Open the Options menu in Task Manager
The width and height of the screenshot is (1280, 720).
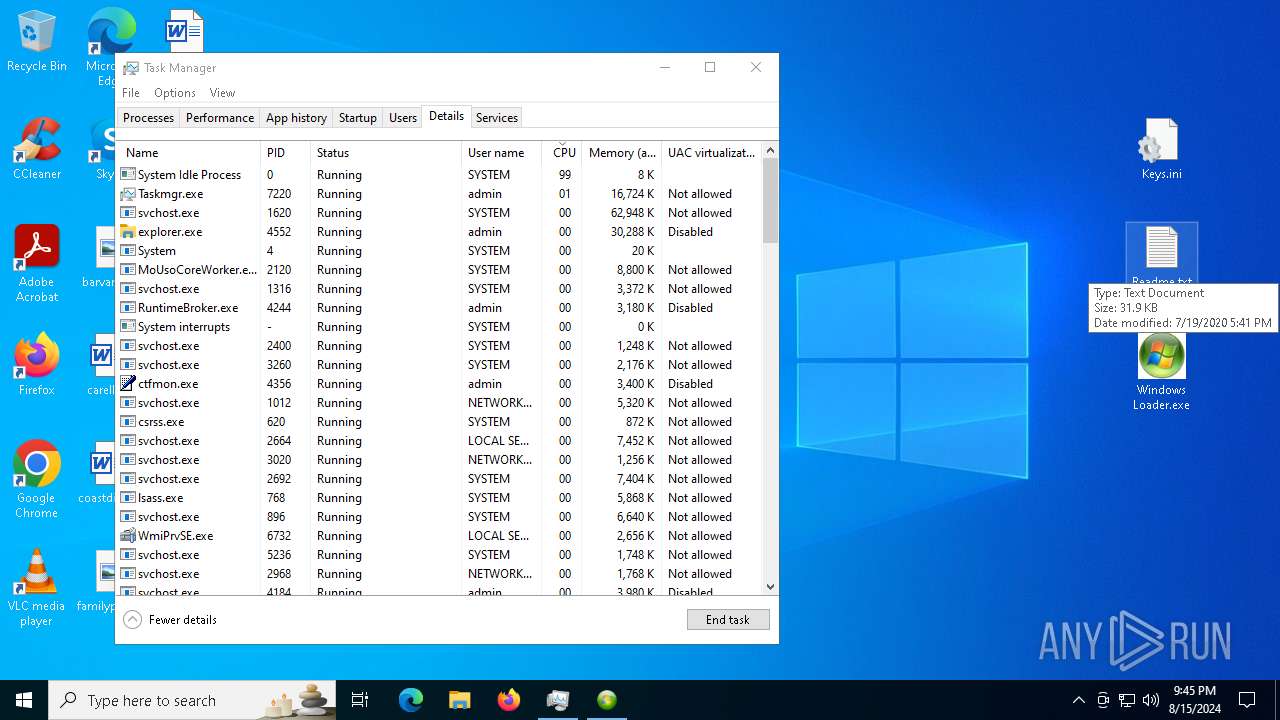[x=175, y=93]
